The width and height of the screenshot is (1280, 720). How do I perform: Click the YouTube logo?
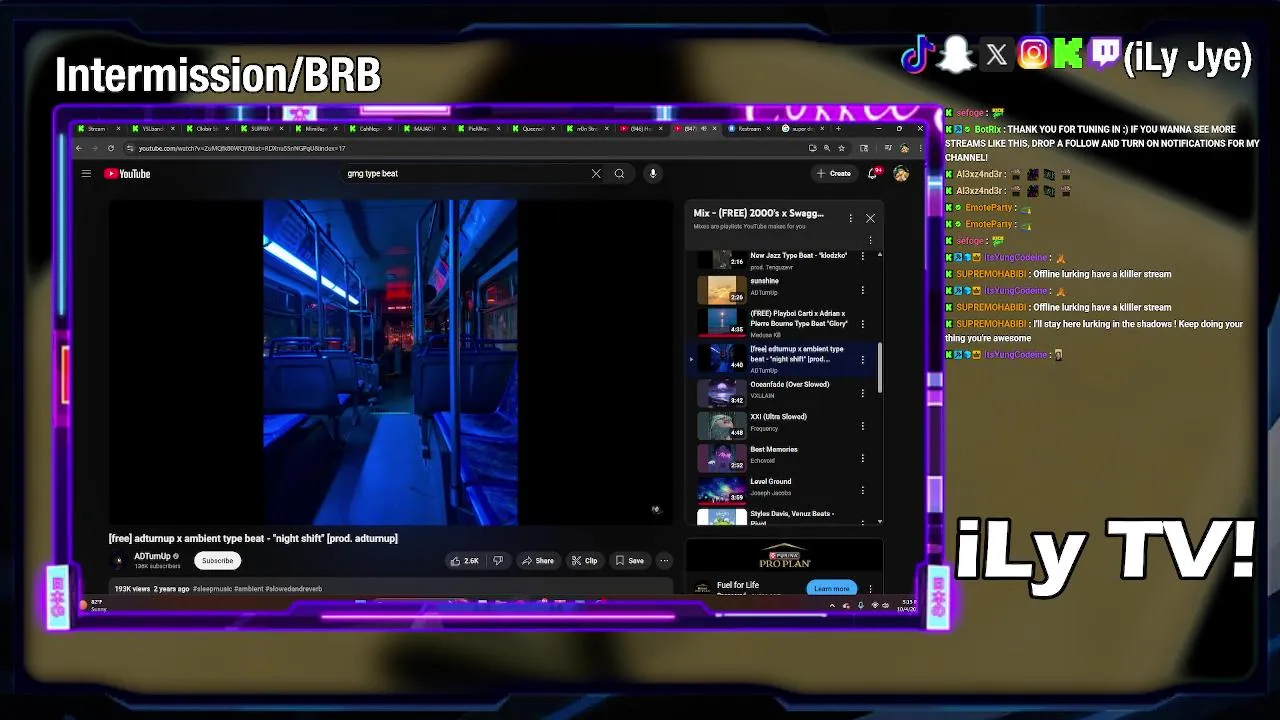point(127,174)
